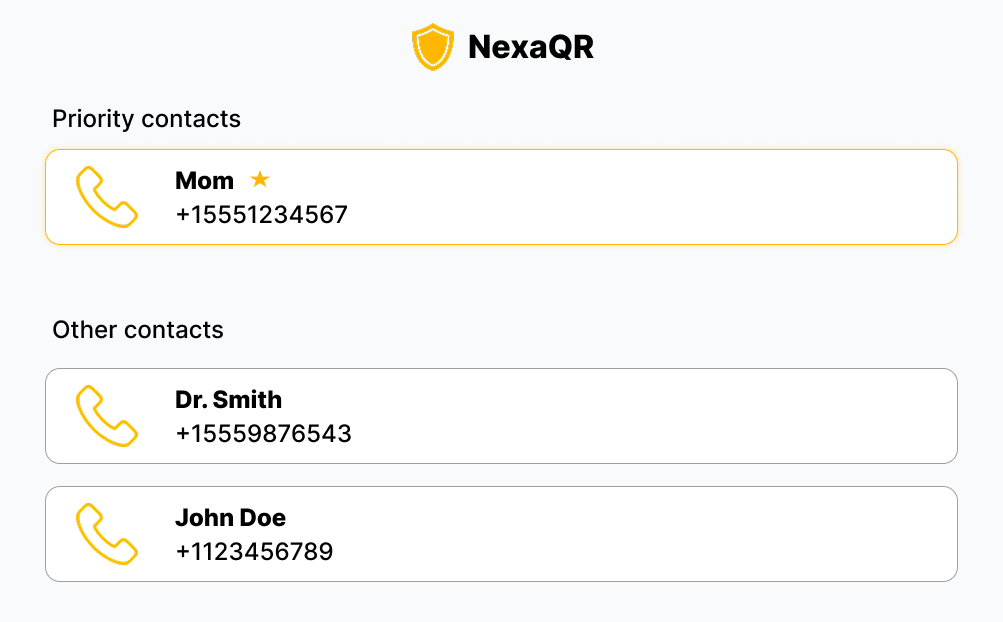Tap the phone icon for Dr. Smith
This screenshot has height=622, width=1003.
click(106, 416)
